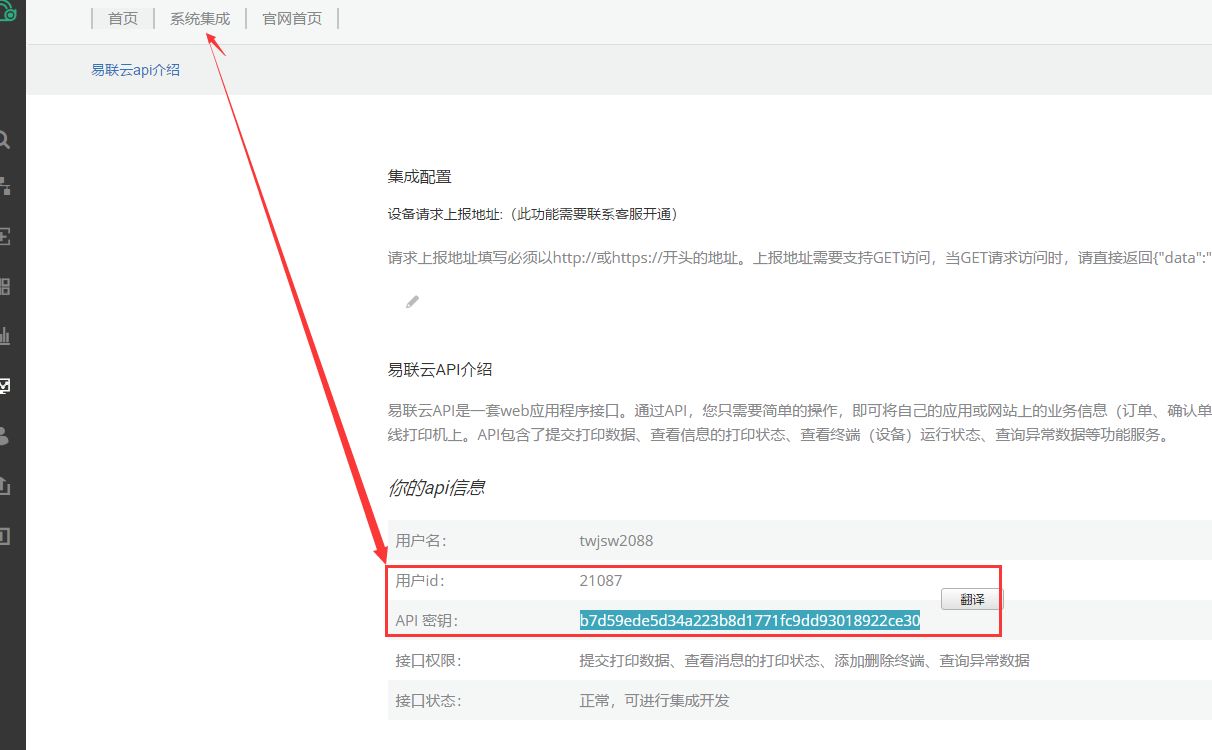
Task: Click the pencil edit icon for report address
Action: [412, 301]
